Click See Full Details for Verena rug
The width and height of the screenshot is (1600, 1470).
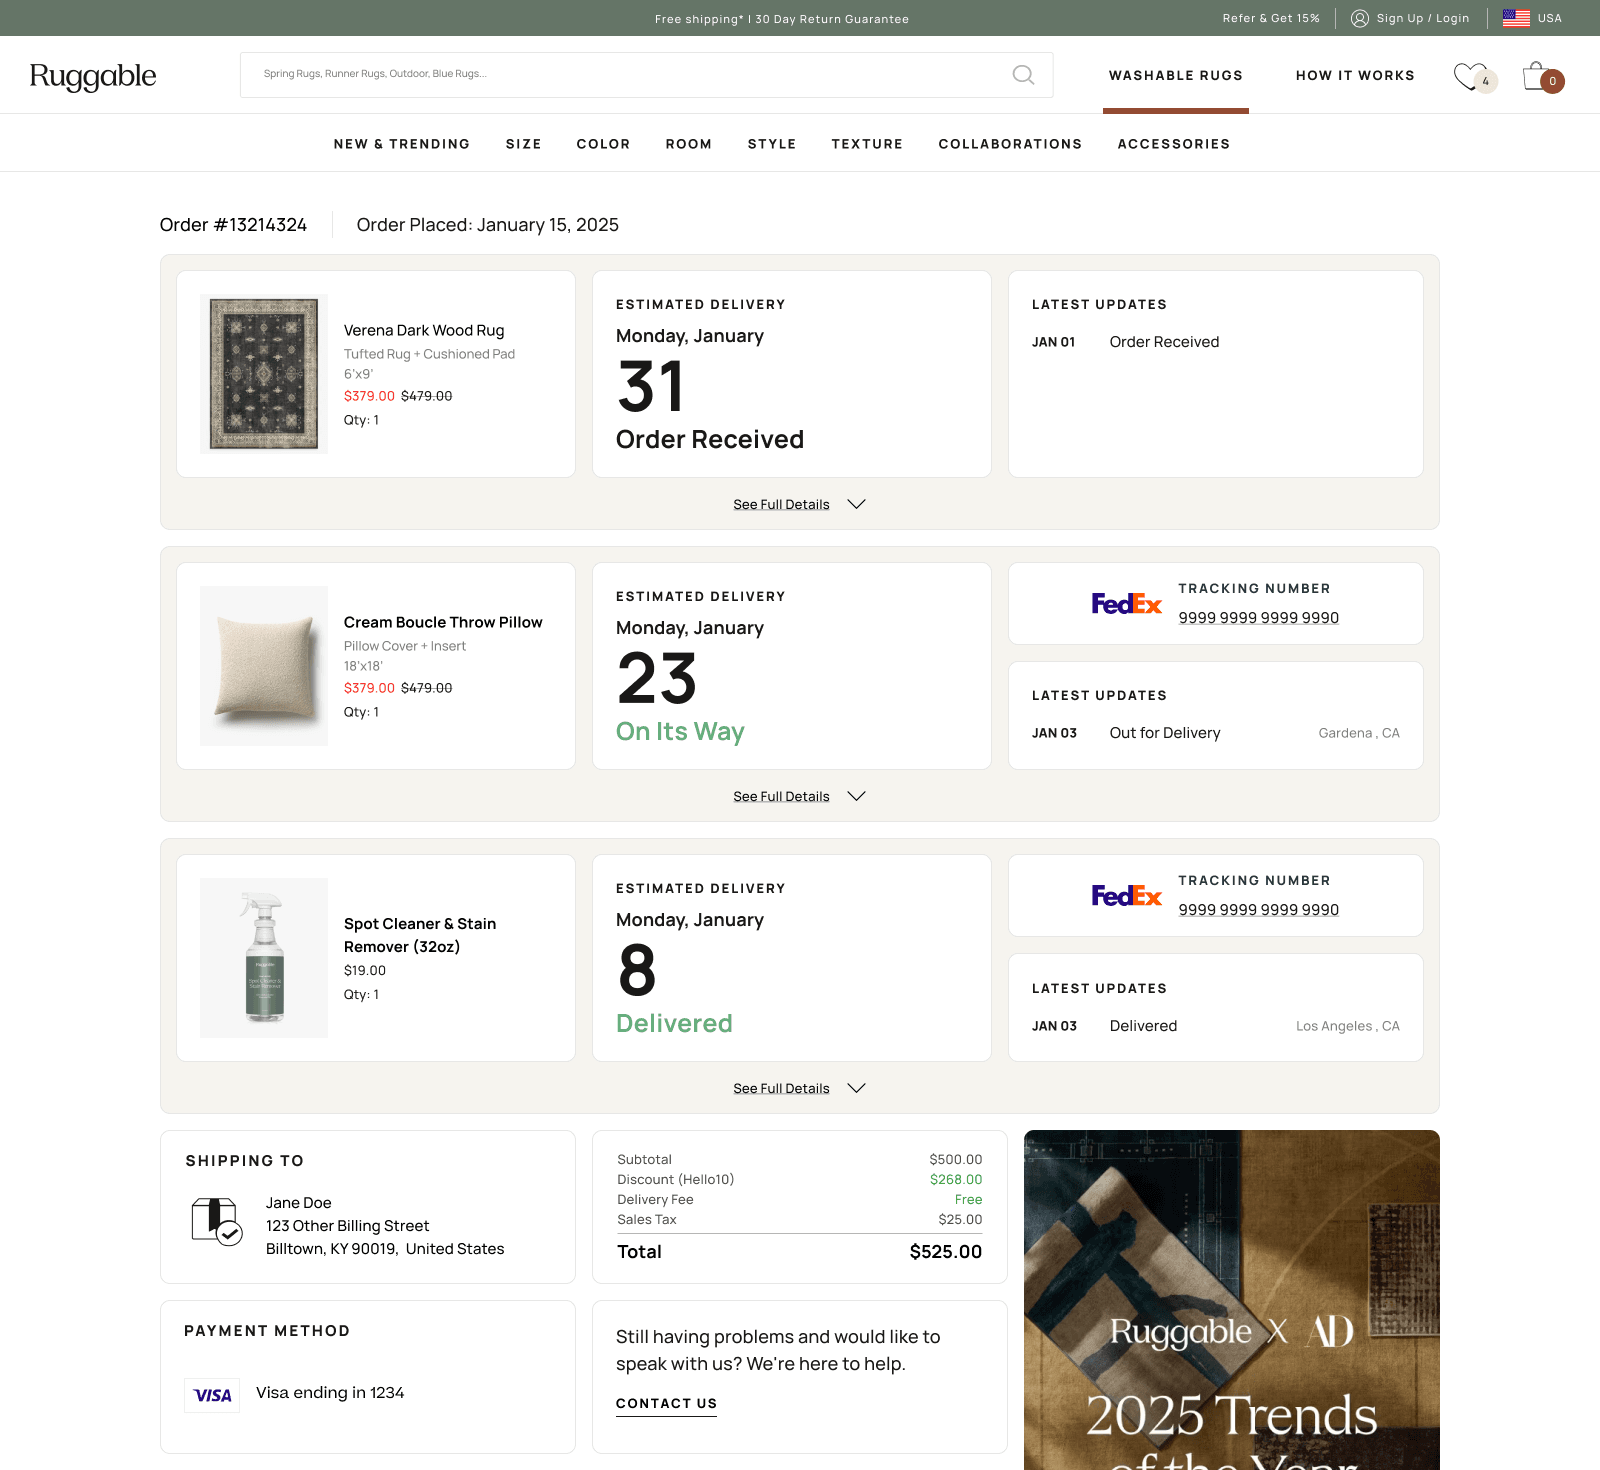tap(781, 505)
